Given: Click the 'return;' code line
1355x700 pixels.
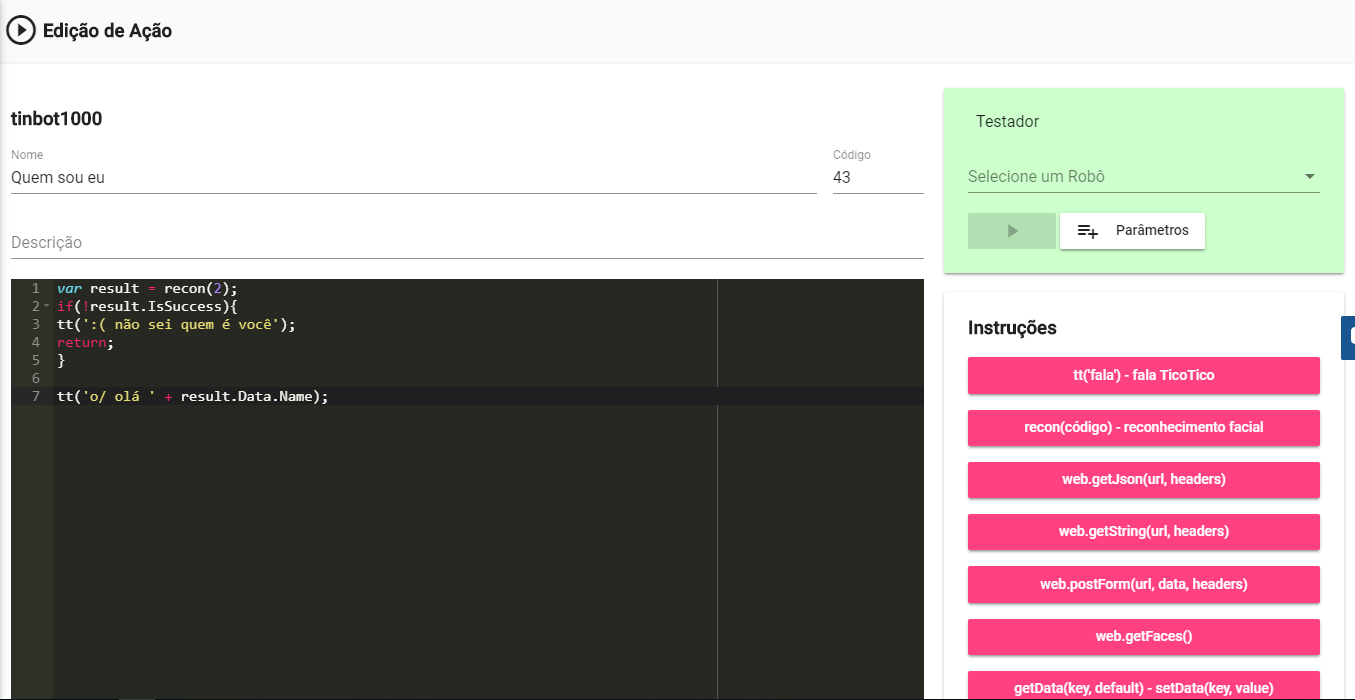Looking at the screenshot, I should (86, 342).
